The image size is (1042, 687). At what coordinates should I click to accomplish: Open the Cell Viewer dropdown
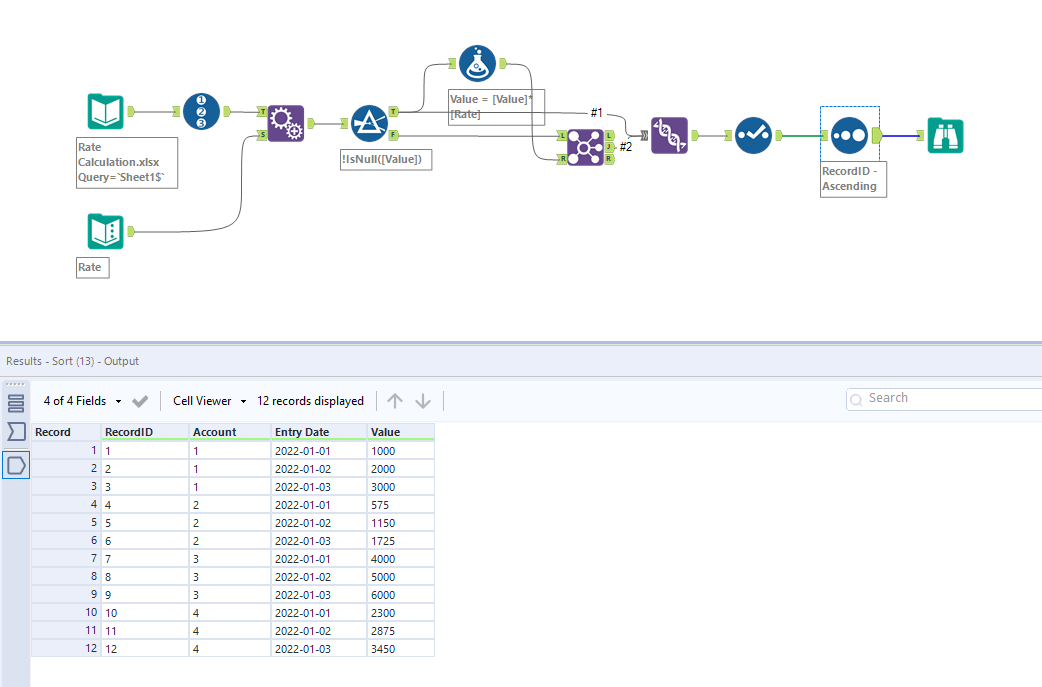pyautogui.click(x=205, y=400)
